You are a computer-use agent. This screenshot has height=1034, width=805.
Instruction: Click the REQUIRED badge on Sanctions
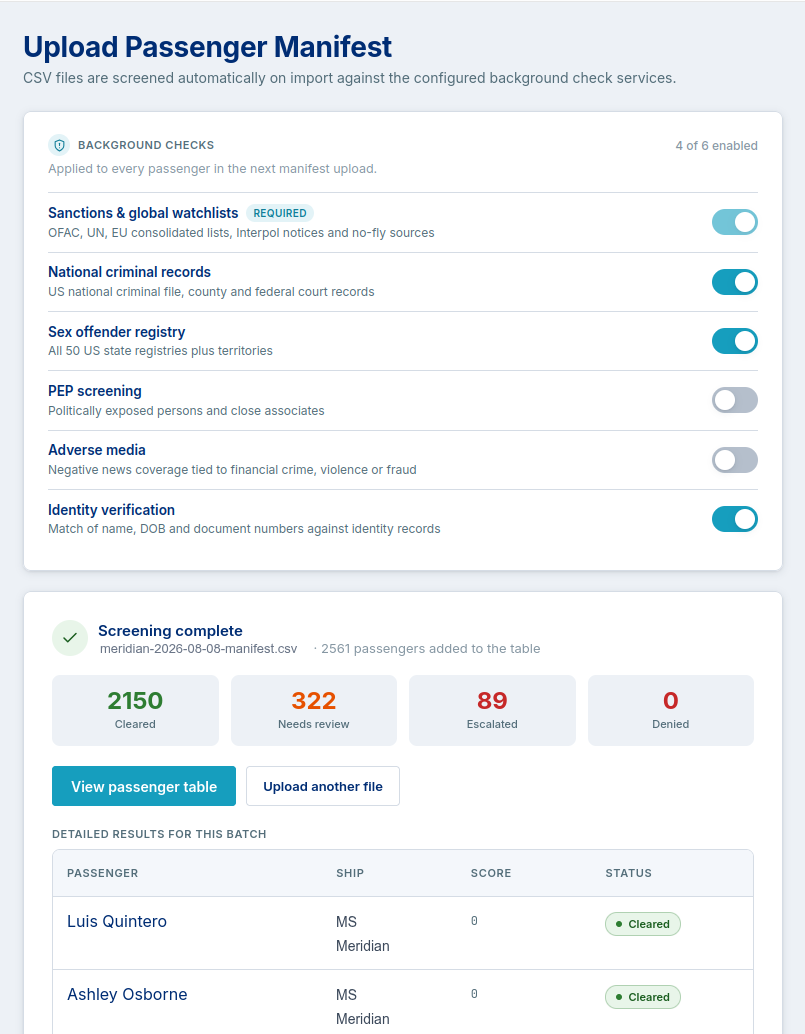tap(280, 213)
